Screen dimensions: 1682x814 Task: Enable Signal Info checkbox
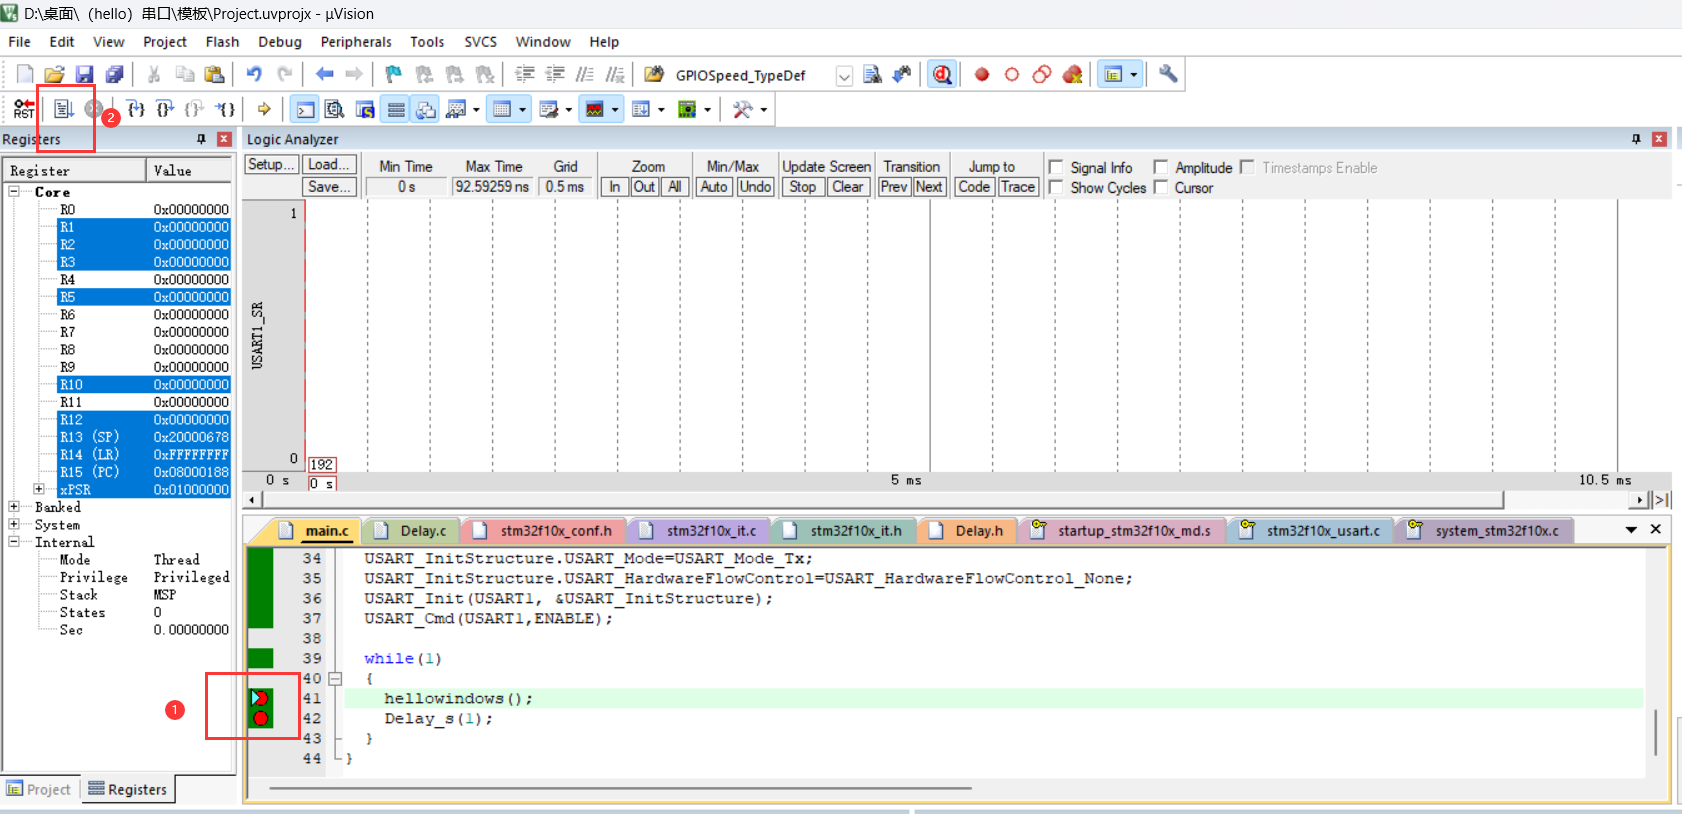click(x=1055, y=167)
